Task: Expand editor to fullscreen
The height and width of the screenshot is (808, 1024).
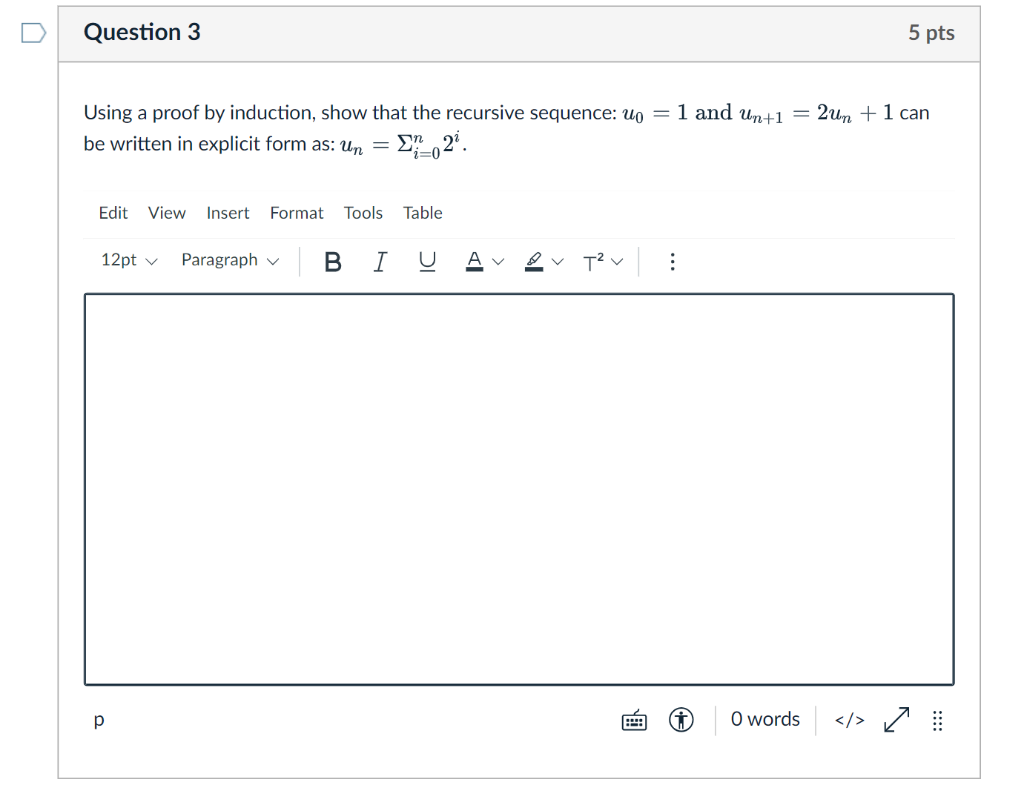Action: pos(895,719)
